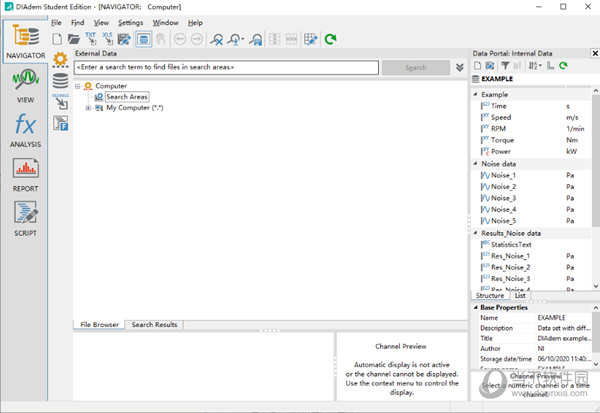
Task: Select the Torque channel
Action: pos(502,140)
